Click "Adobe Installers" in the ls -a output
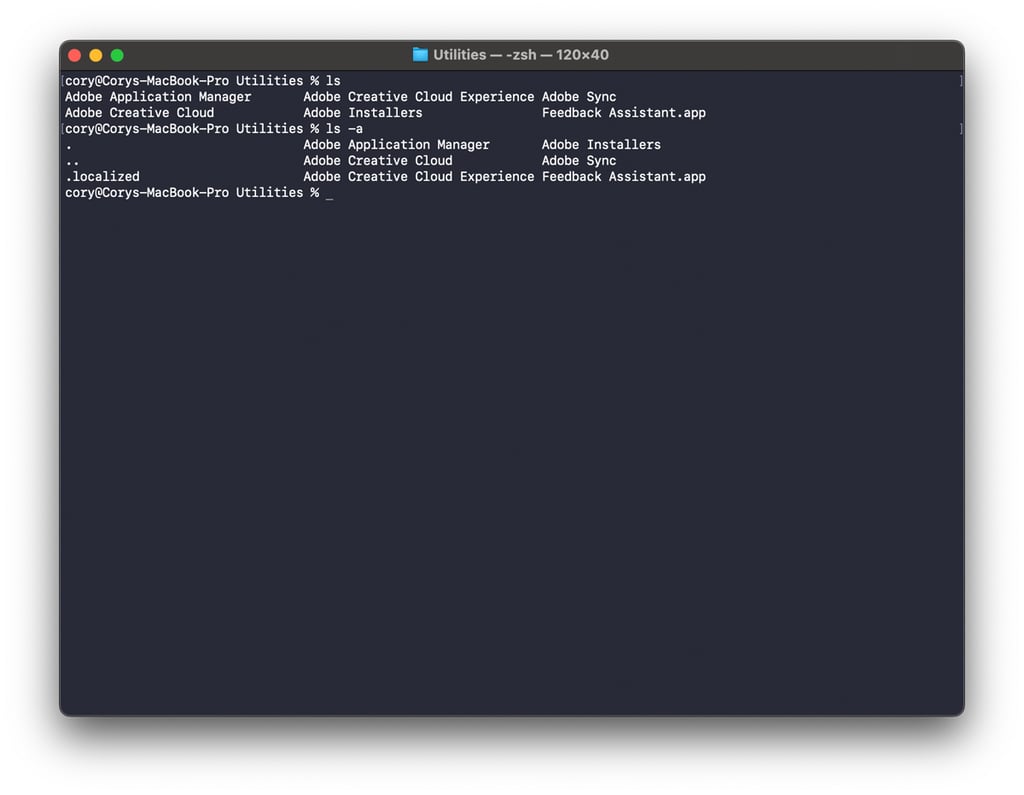Screen dimensions: 1024x795 [x=601, y=144]
